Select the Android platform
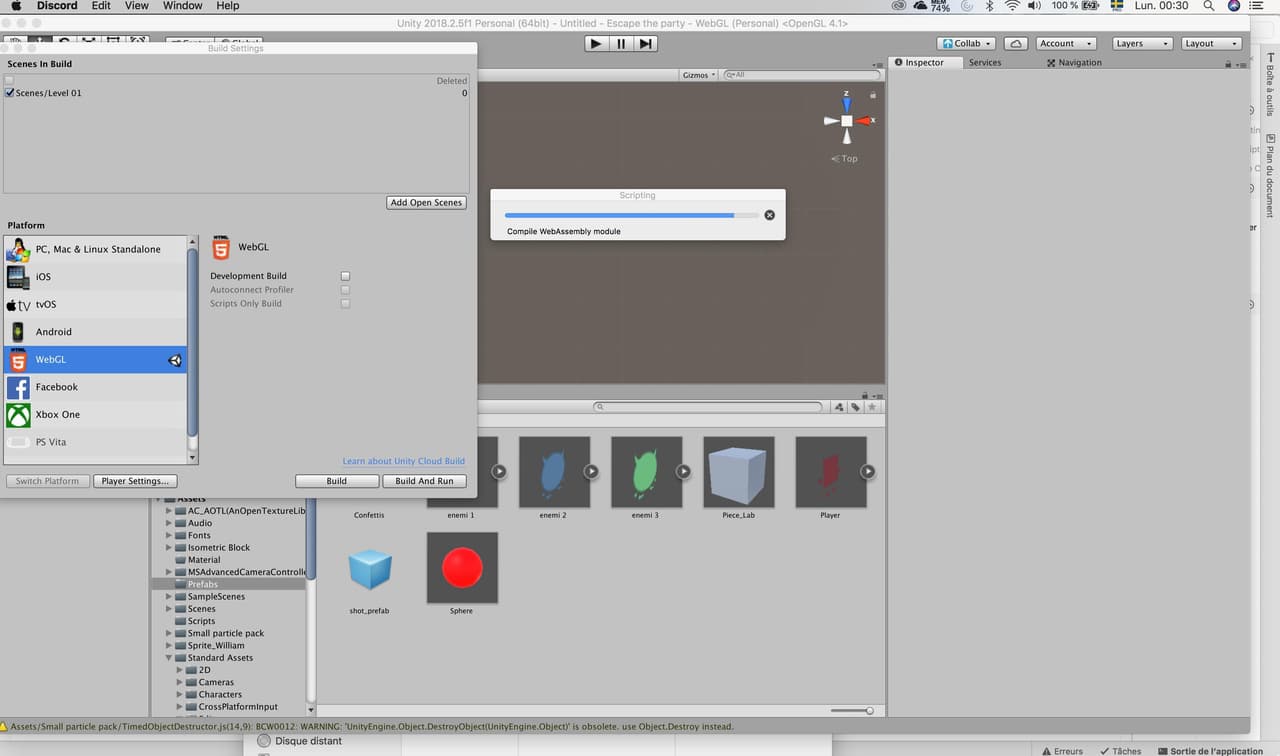Viewport: 1280px width, 756px height. pyautogui.click(x=96, y=332)
